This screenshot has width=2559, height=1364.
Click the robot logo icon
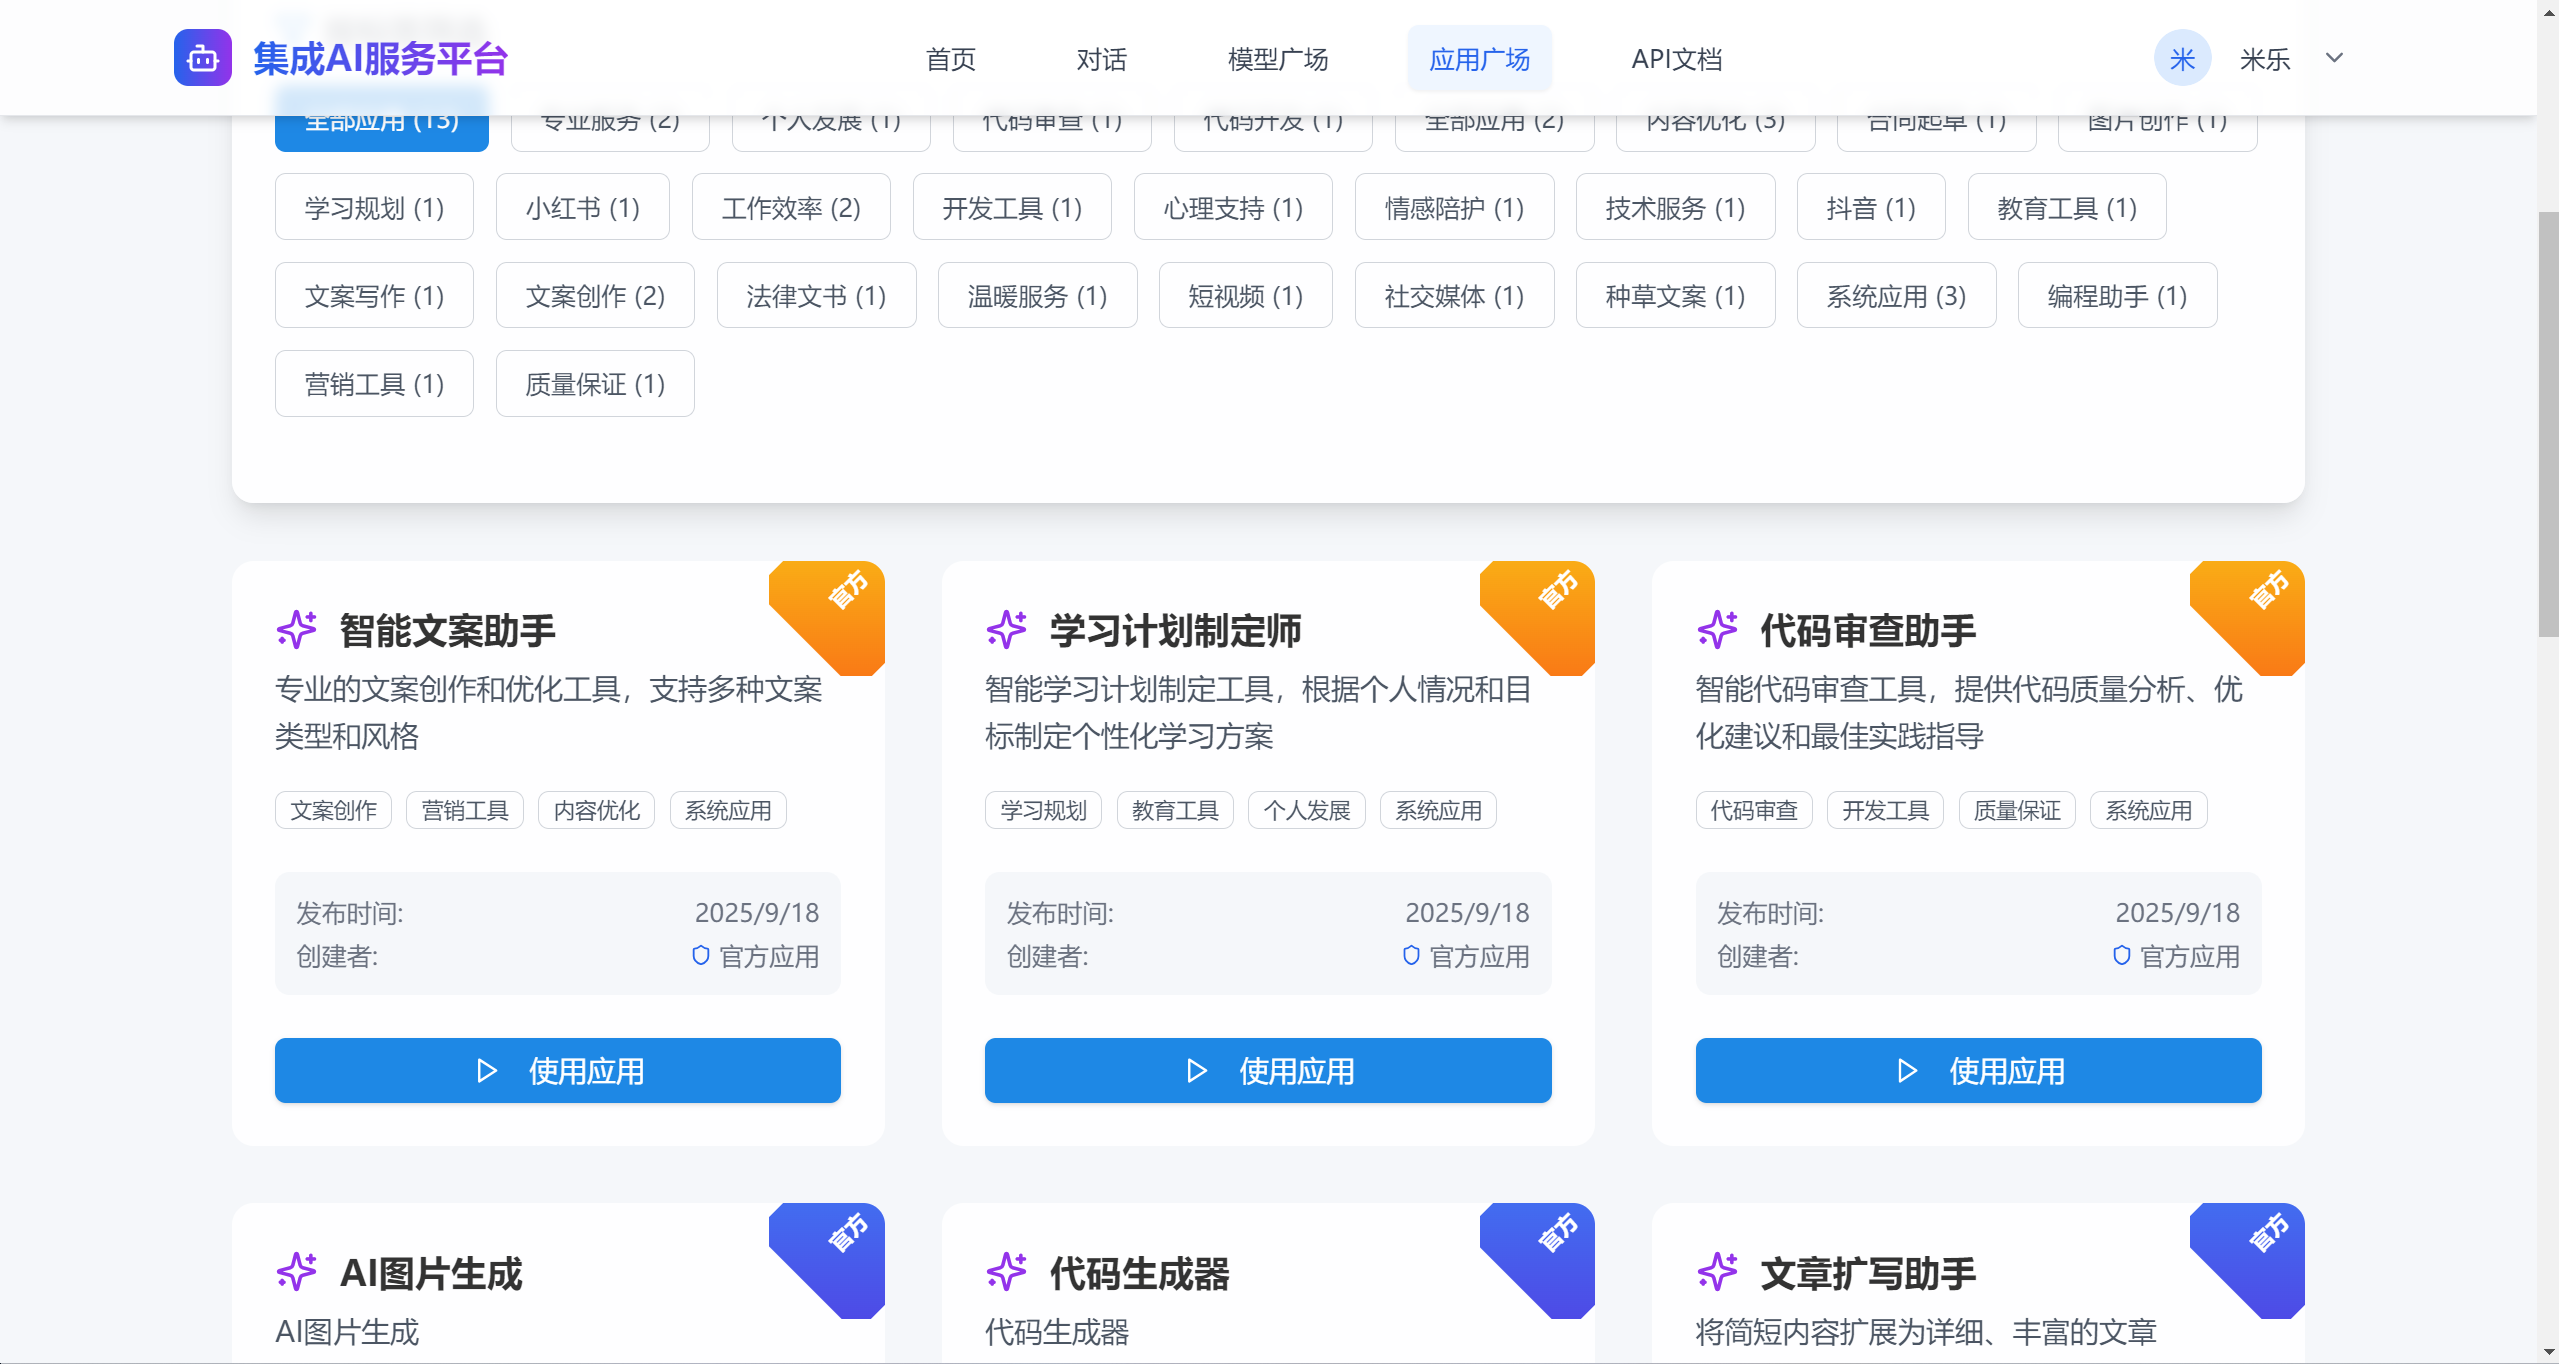(202, 58)
